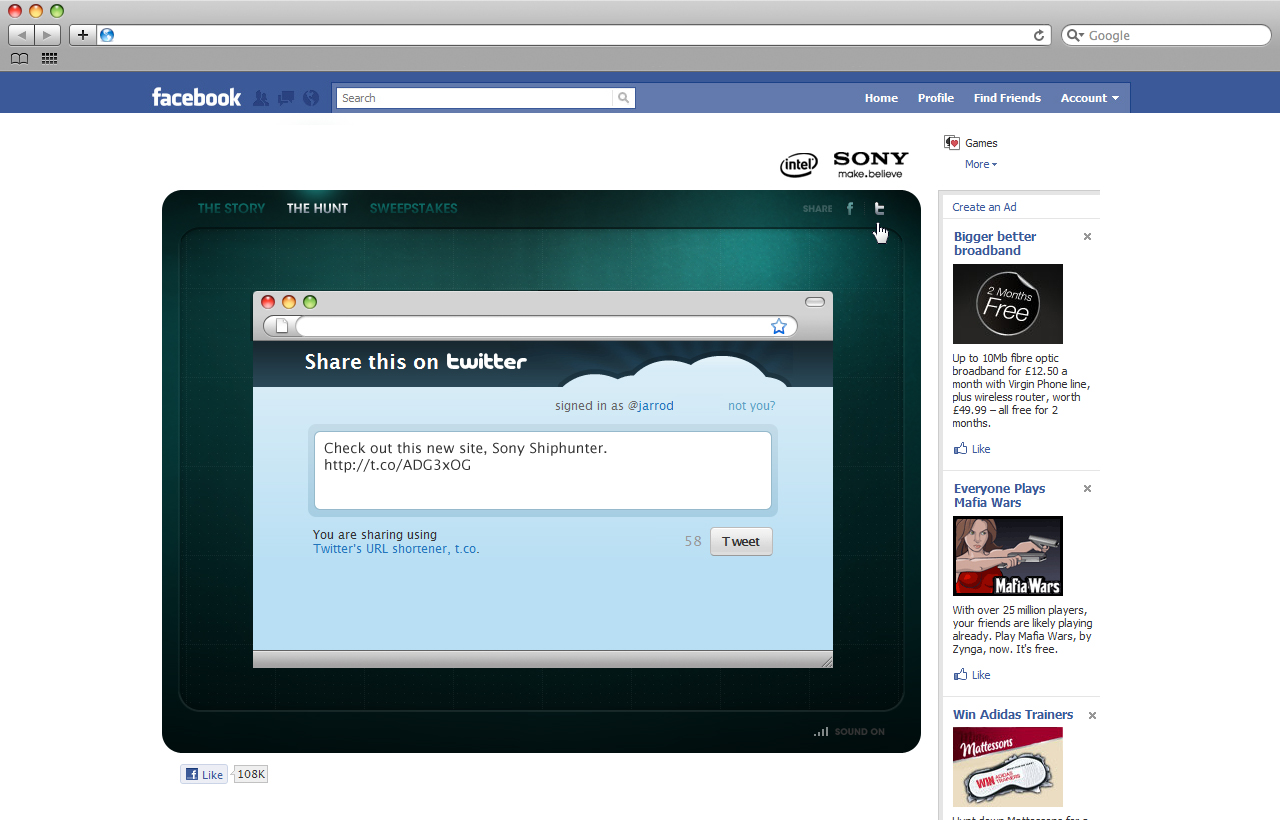Viewport: 1280px width, 820px height.
Task: Close the Bigger better broadband ad
Action: click(x=1087, y=237)
